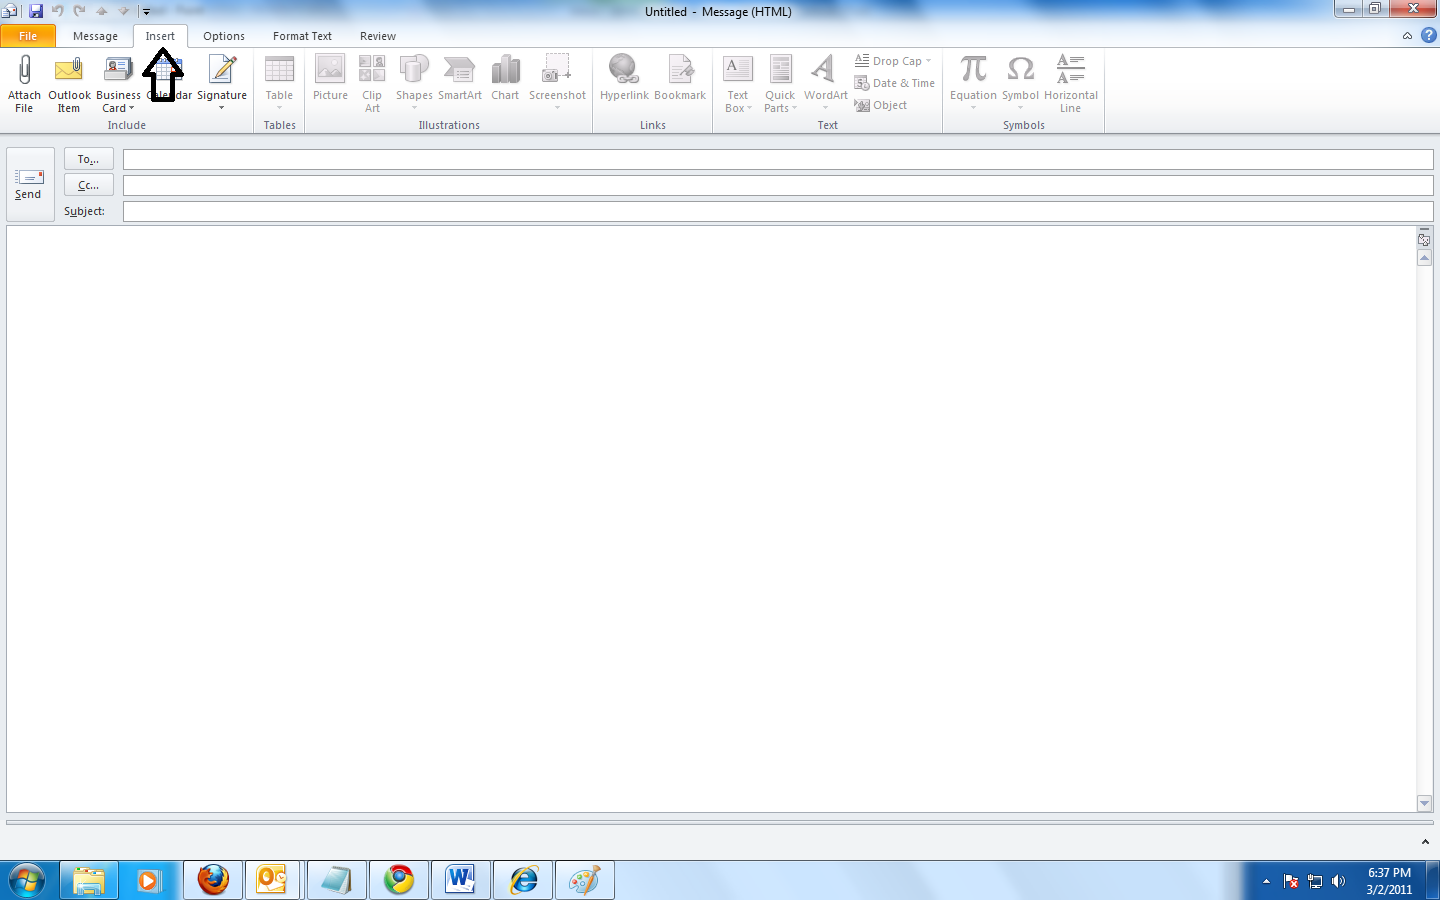Image resolution: width=1440 pixels, height=900 pixels.
Task: Open Google Chrome from the taskbar
Action: [x=399, y=880]
